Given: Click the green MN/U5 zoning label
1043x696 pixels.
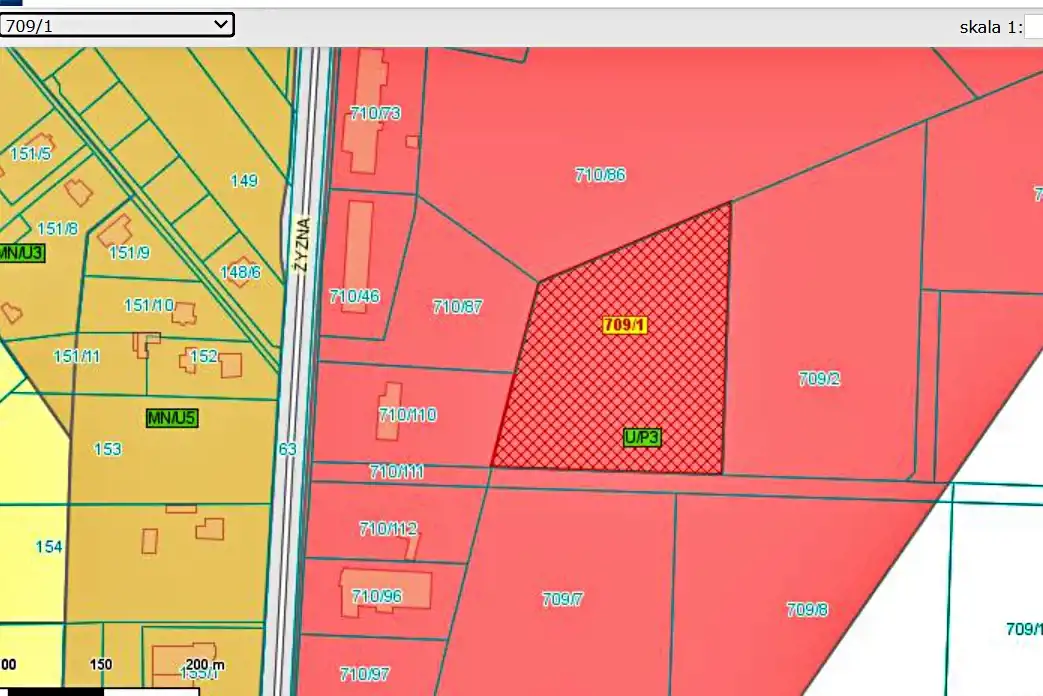Looking at the screenshot, I should (x=173, y=419).
